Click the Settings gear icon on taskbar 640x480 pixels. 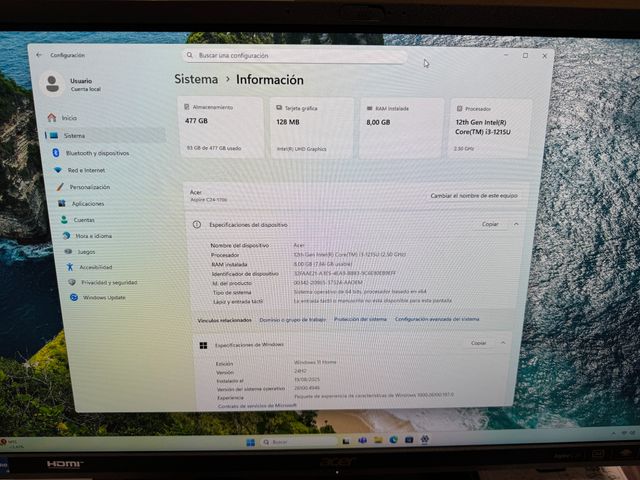click(425, 439)
